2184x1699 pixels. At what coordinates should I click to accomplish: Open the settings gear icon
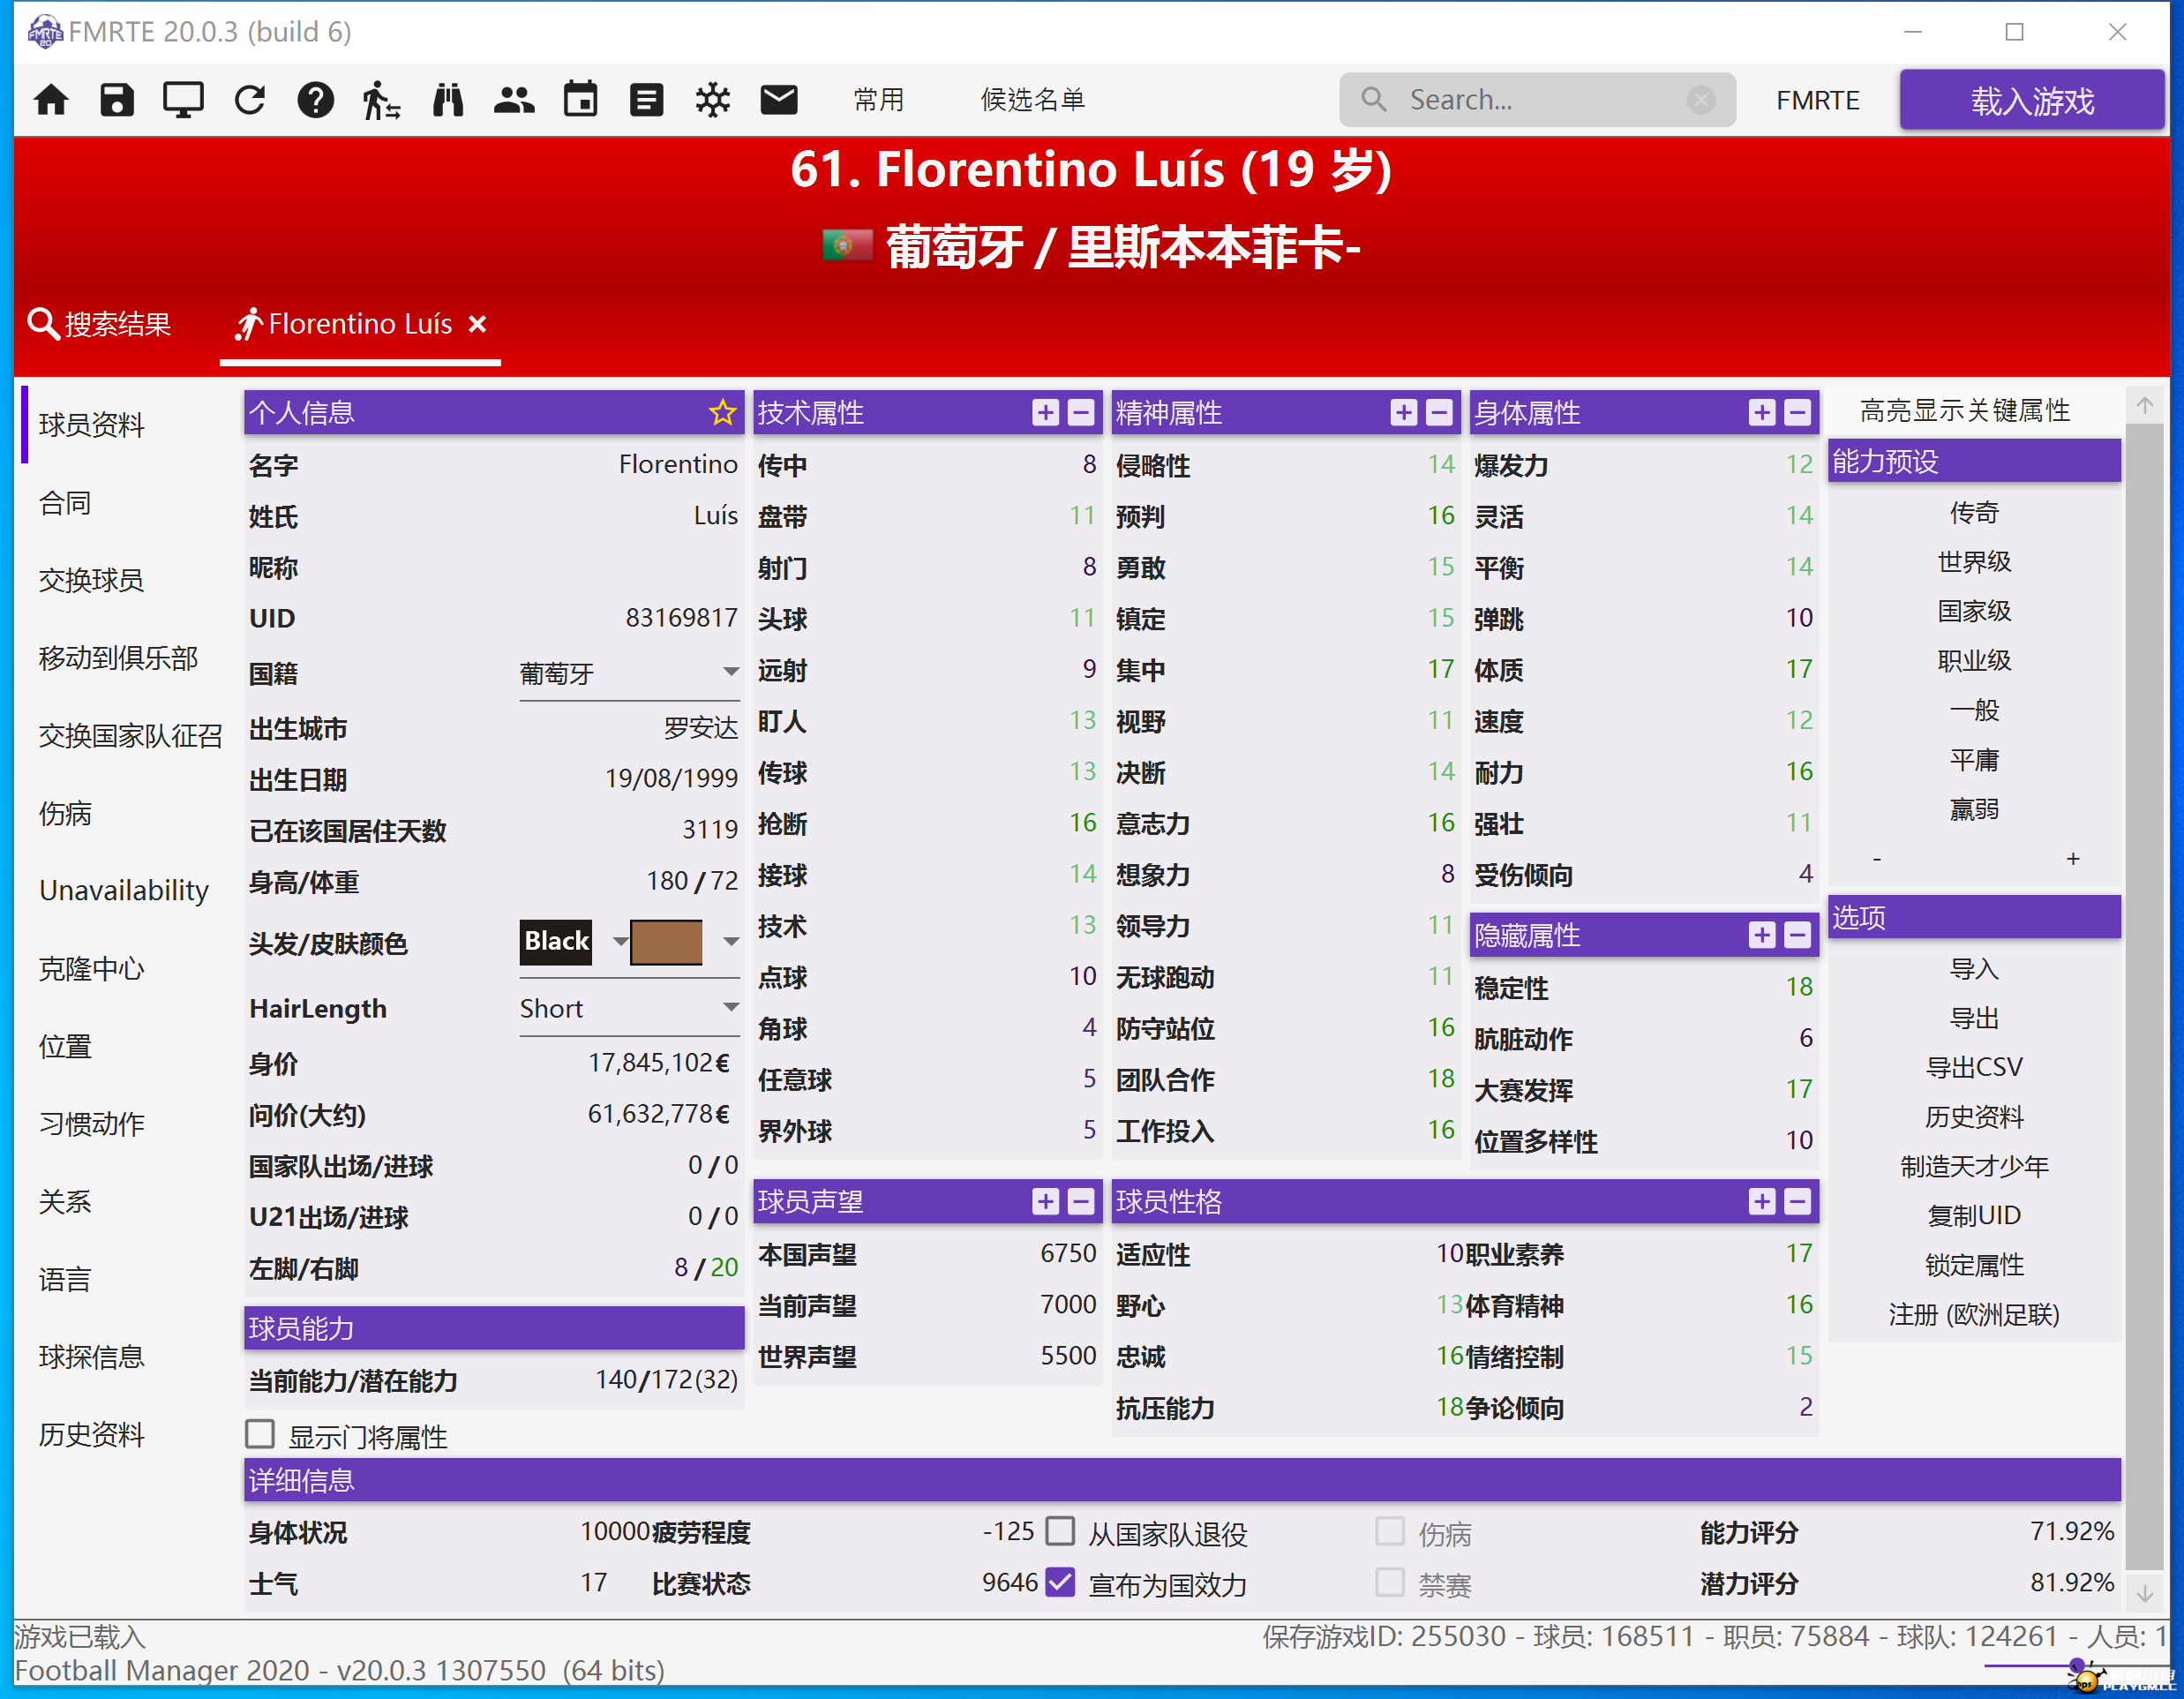713,100
